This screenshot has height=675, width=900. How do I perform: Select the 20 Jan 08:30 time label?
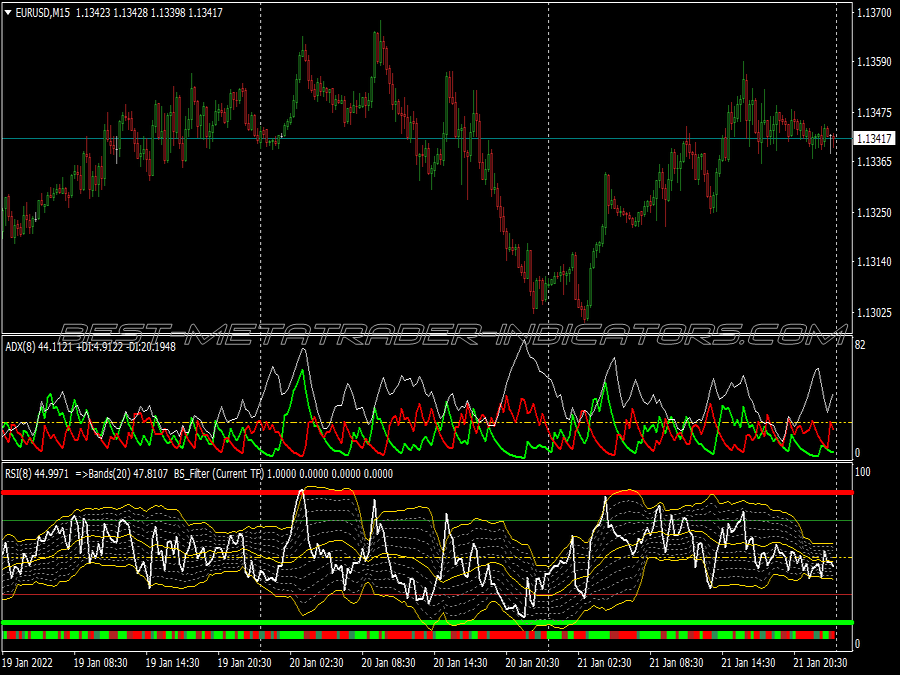click(389, 662)
